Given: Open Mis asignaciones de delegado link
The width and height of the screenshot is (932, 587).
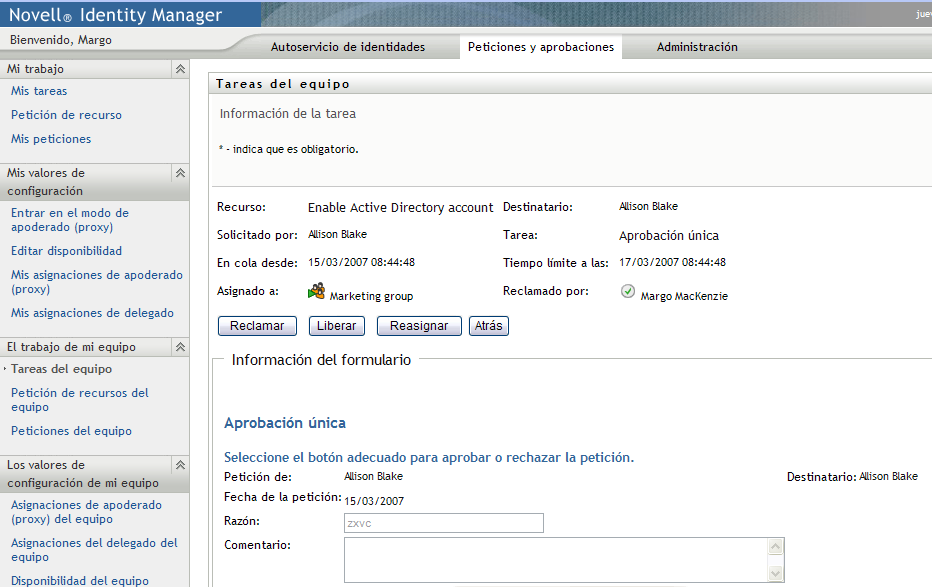Looking at the screenshot, I should click(92, 313).
